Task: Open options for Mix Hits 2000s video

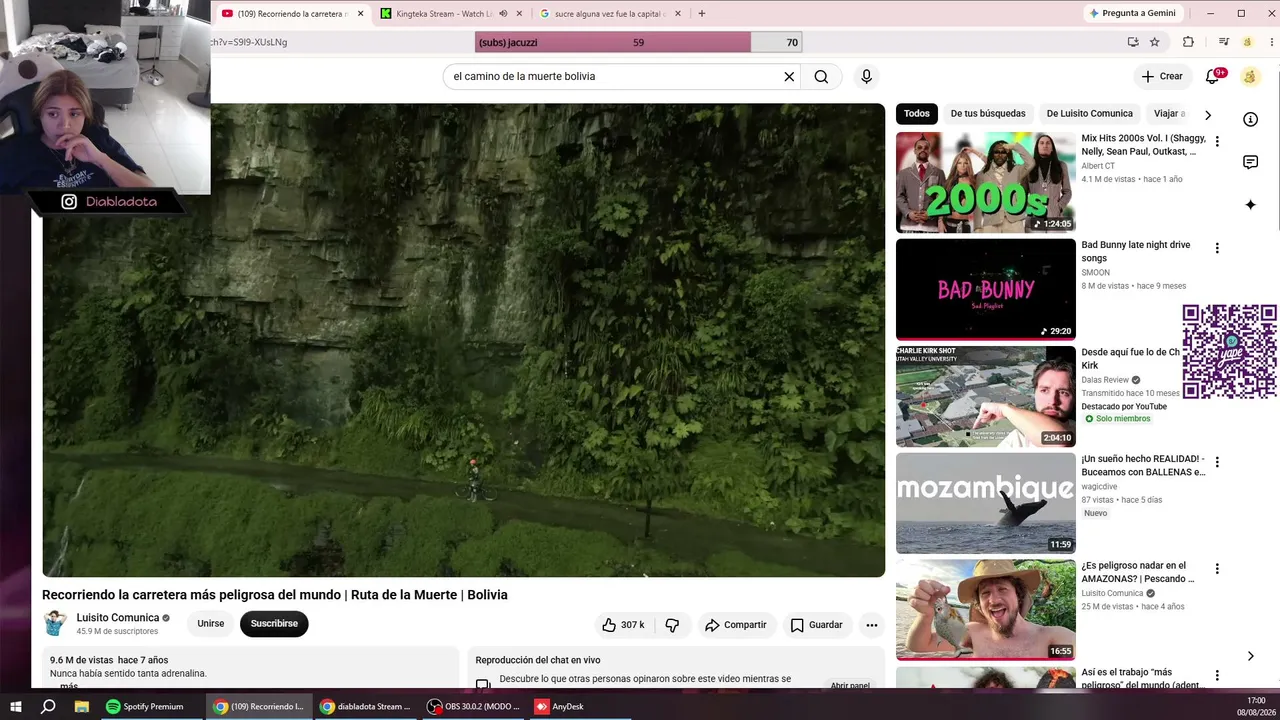Action: click(1217, 142)
